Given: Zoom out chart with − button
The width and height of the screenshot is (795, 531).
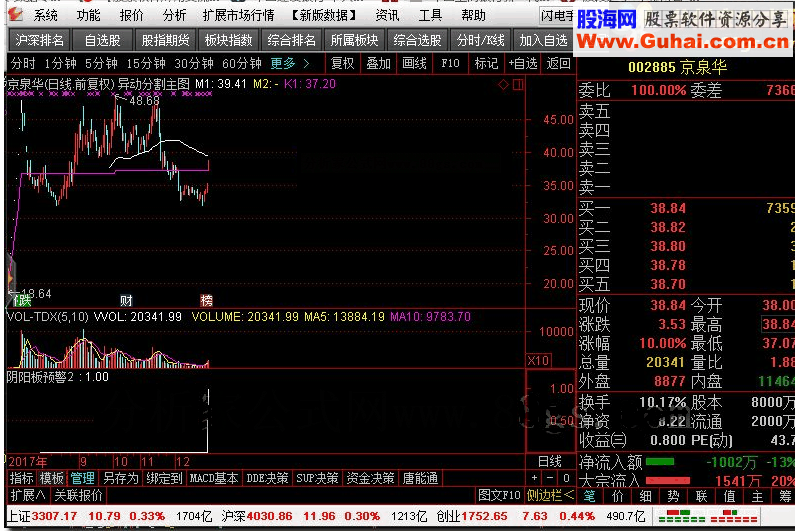Looking at the screenshot, I should tap(550, 478).
